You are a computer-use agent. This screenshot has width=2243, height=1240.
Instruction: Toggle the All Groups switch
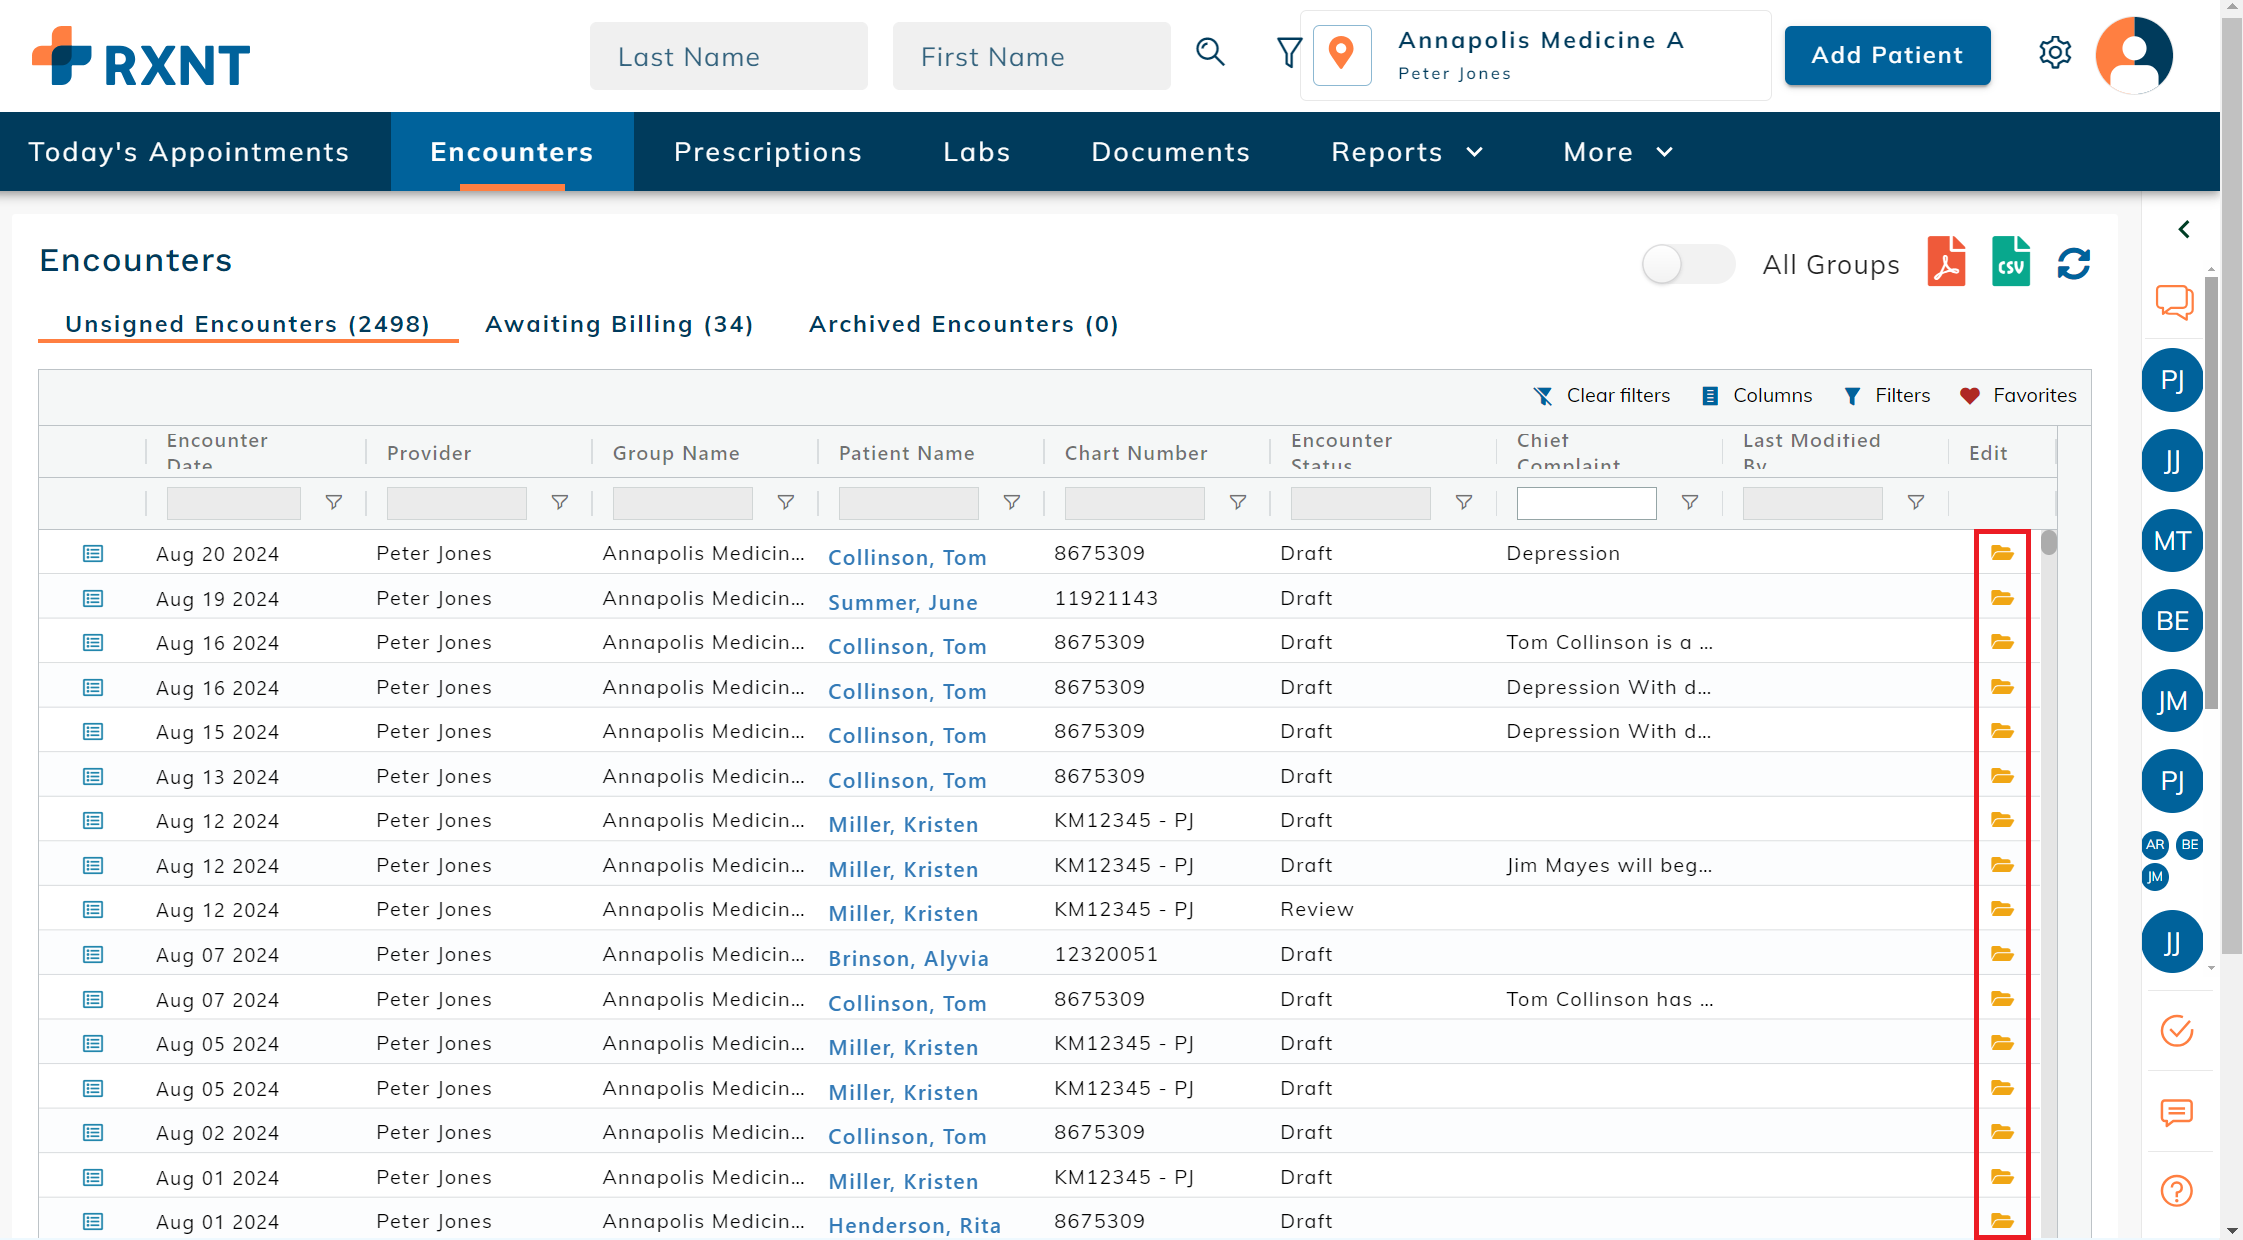click(1687, 265)
